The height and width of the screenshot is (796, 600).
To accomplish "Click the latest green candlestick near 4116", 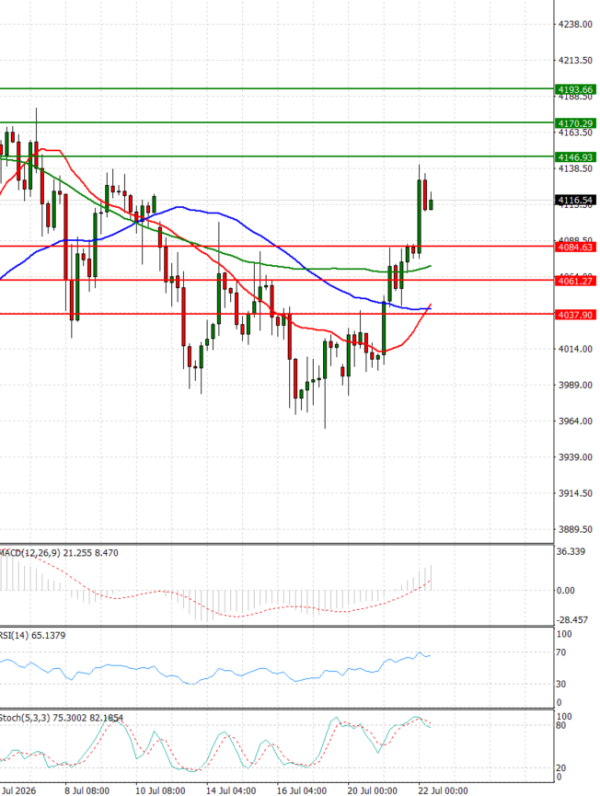I will click(x=431, y=204).
